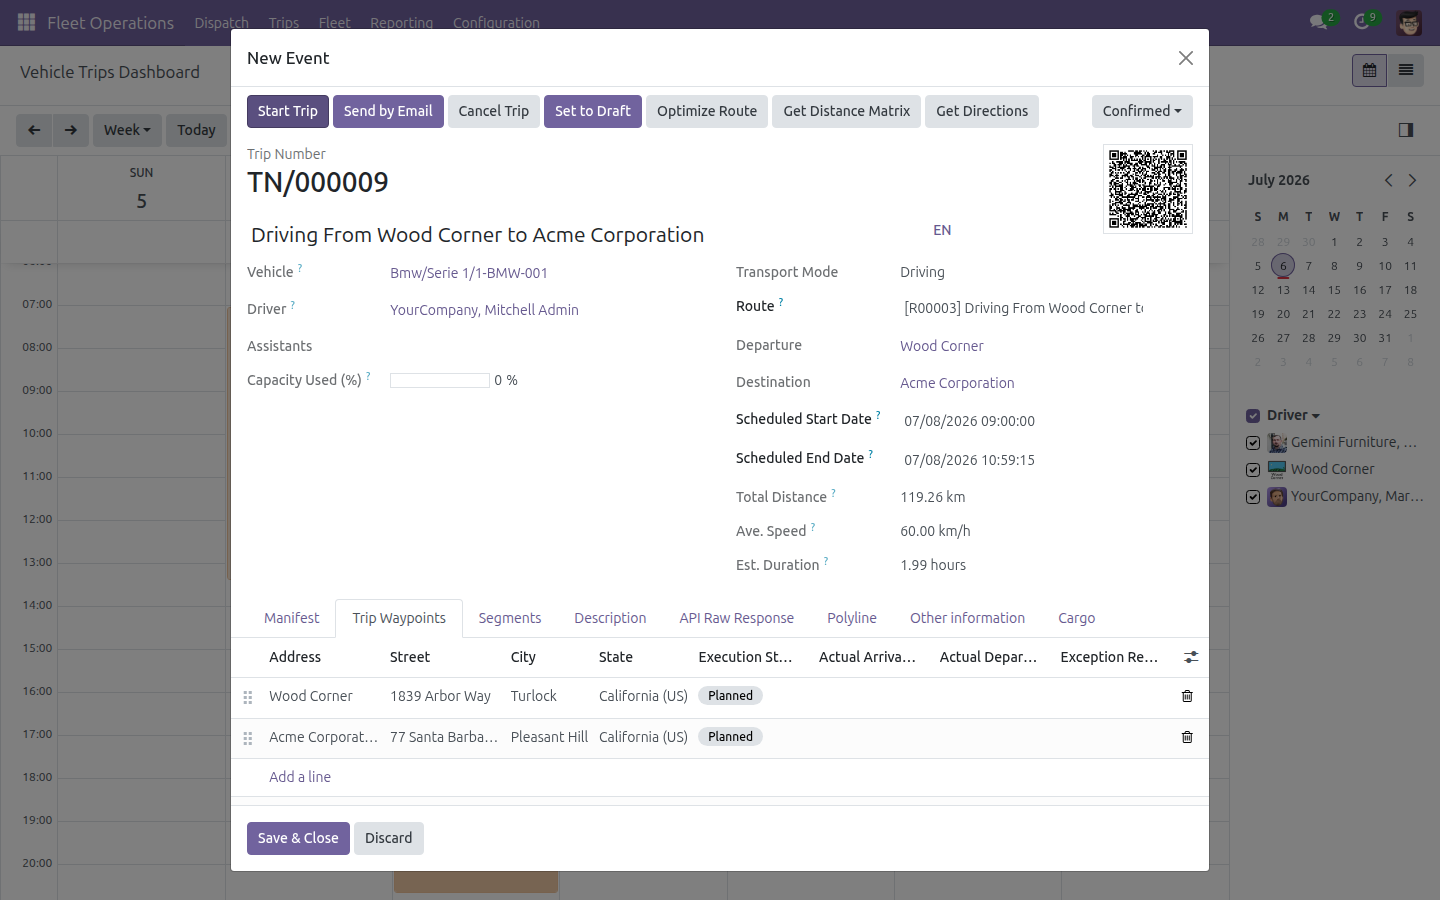This screenshot has width=1440, height=900.
Task: Edit the Scheduled End Date field
Action: pos(1044,460)
